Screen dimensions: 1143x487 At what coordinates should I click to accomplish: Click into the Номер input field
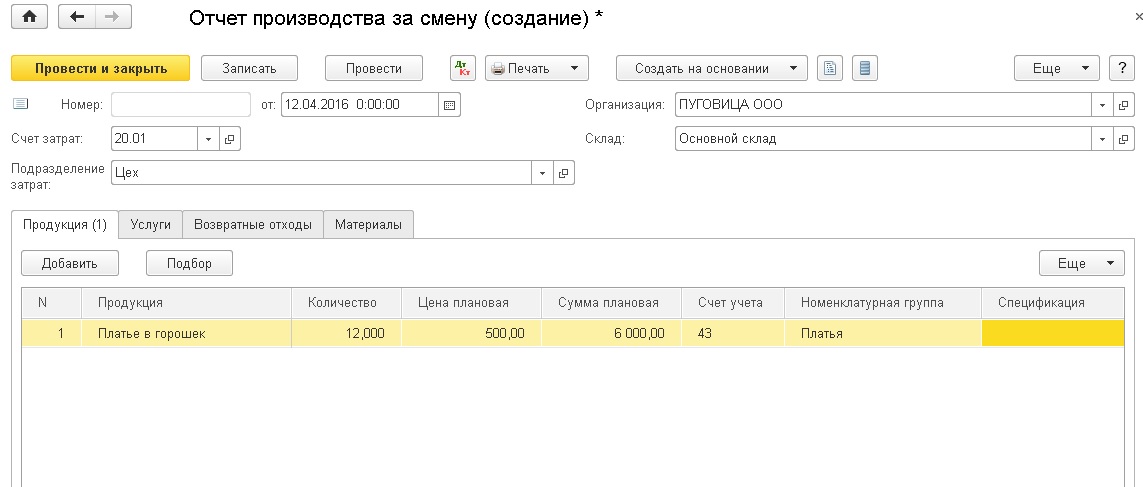[x=181, y=105]
